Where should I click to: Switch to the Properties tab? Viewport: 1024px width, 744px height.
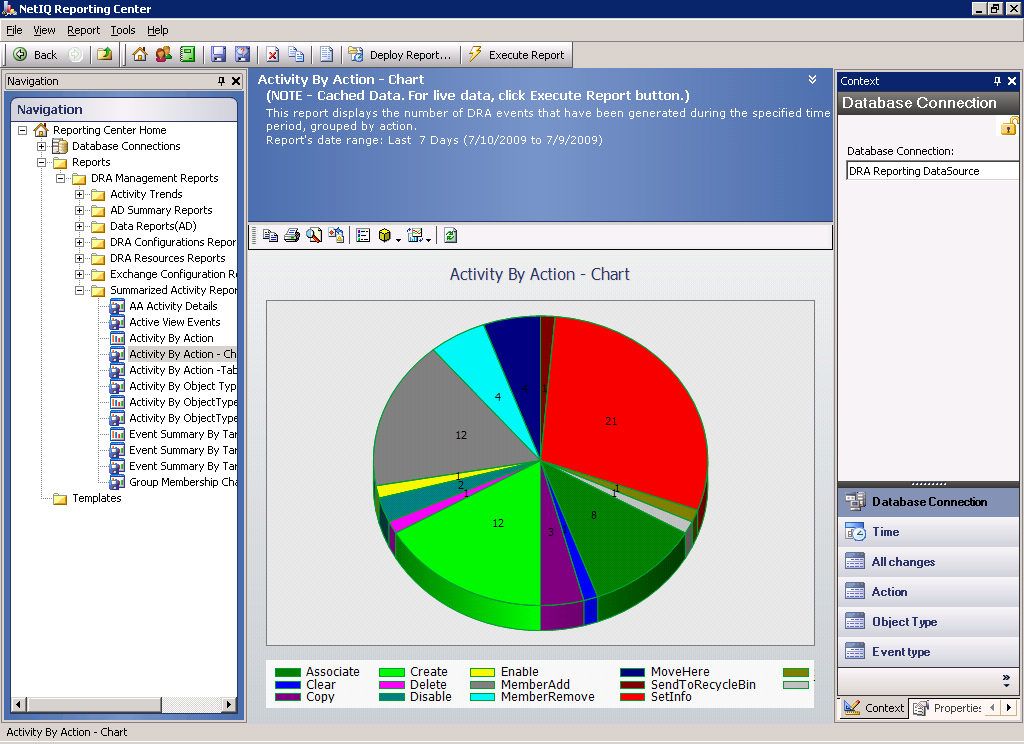pos(956,708)
